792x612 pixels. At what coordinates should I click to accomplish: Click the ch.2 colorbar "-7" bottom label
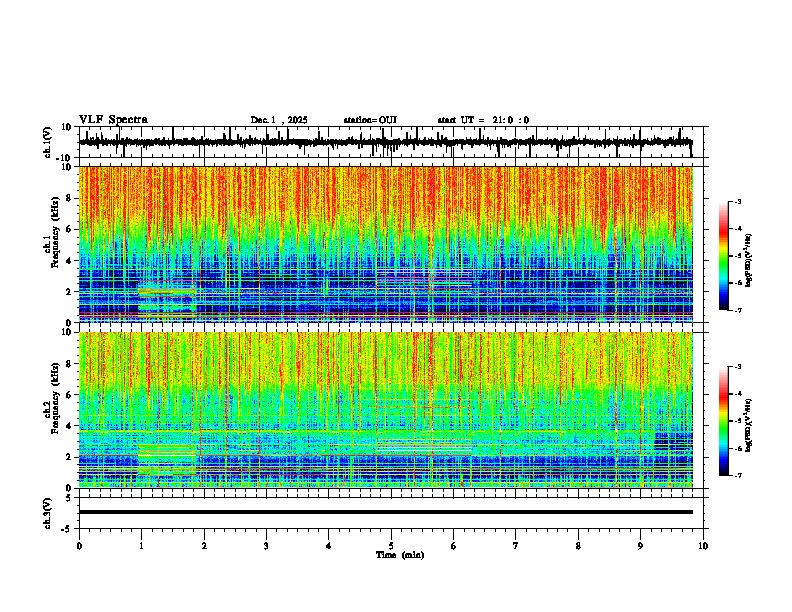[737, 475]
